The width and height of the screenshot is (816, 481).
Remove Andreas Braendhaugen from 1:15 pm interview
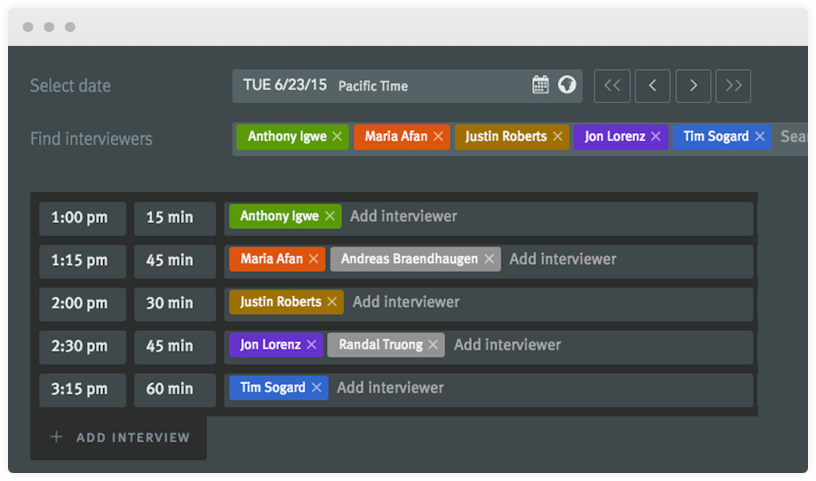(x=489, y=259)
